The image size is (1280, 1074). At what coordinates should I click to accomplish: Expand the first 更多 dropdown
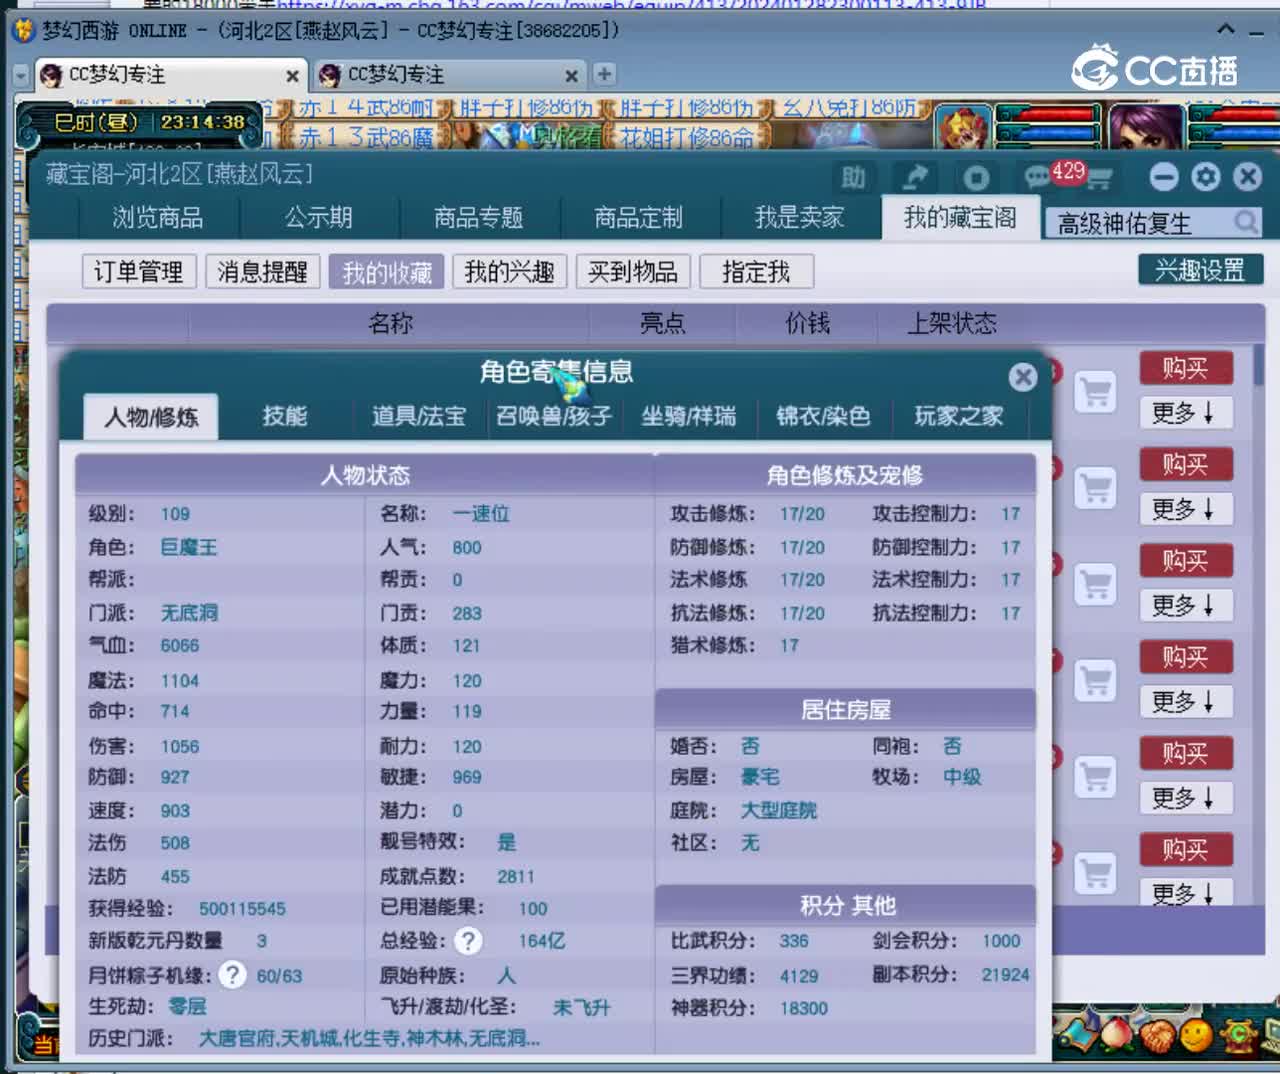(1184, 412)
